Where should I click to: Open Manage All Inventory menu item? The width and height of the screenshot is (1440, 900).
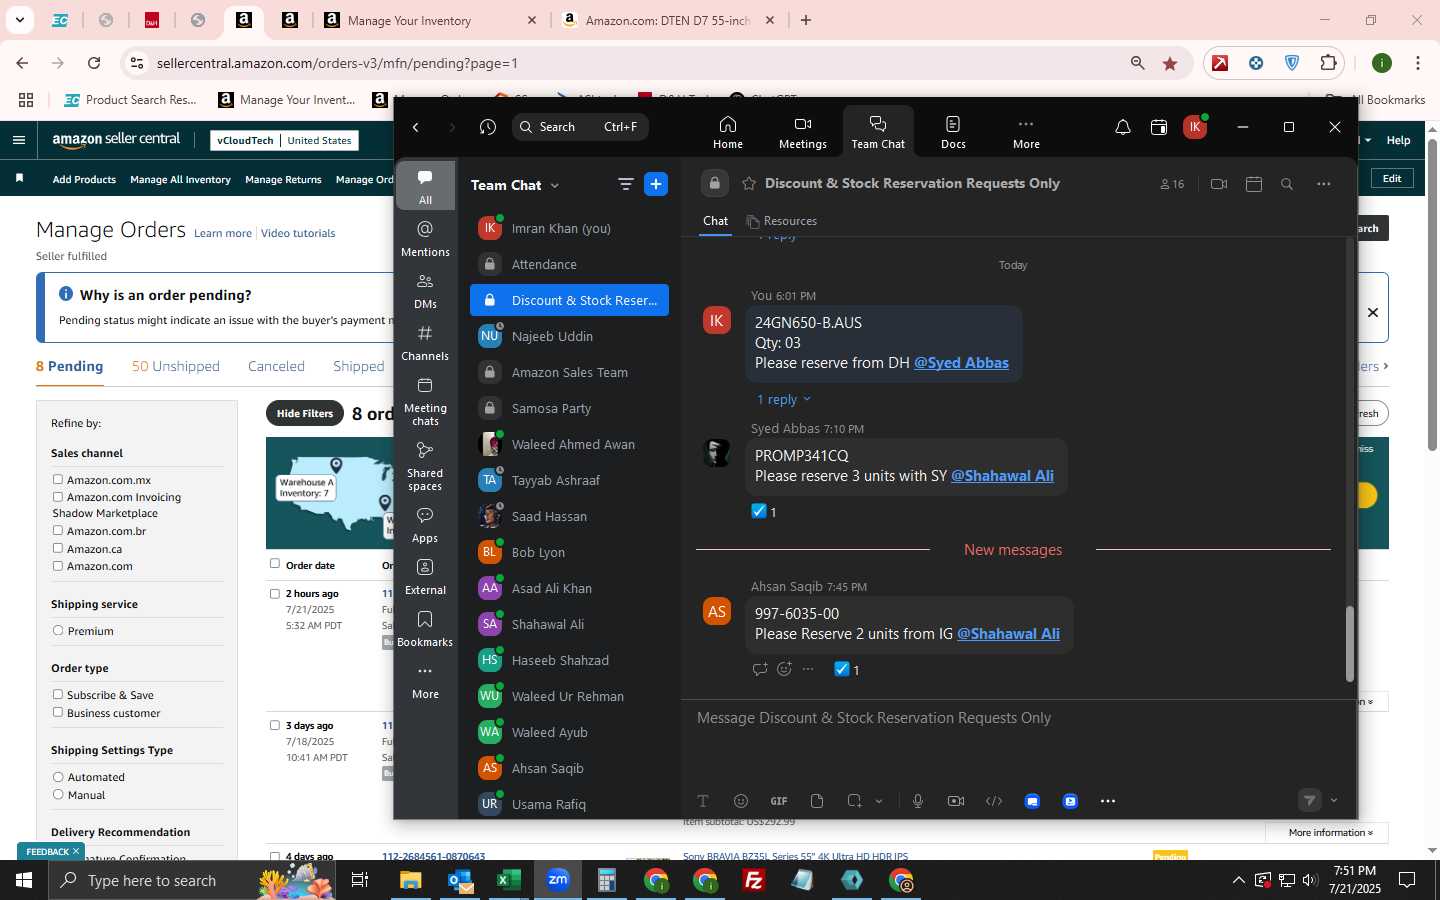click(180, 180)
